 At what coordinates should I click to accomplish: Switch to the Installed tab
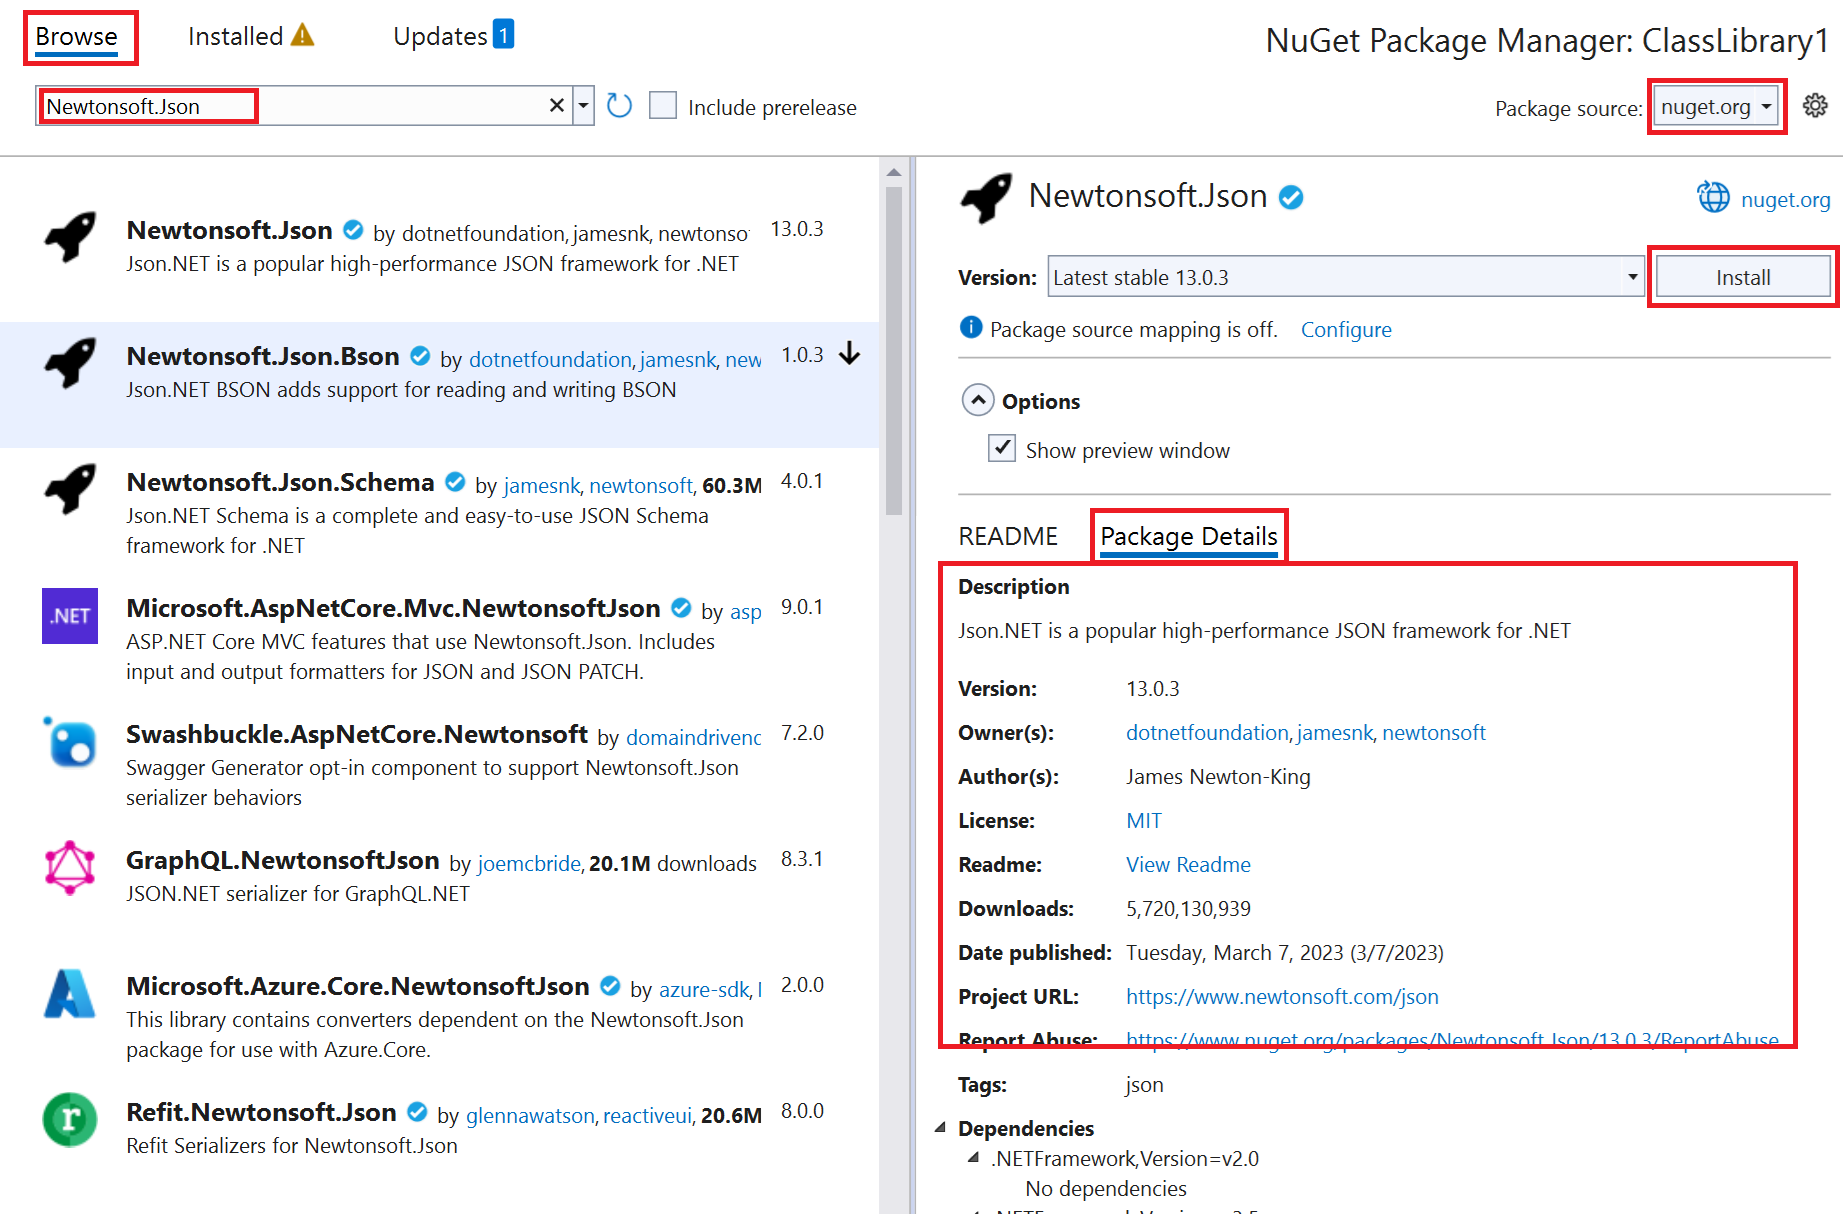(237, 36)
